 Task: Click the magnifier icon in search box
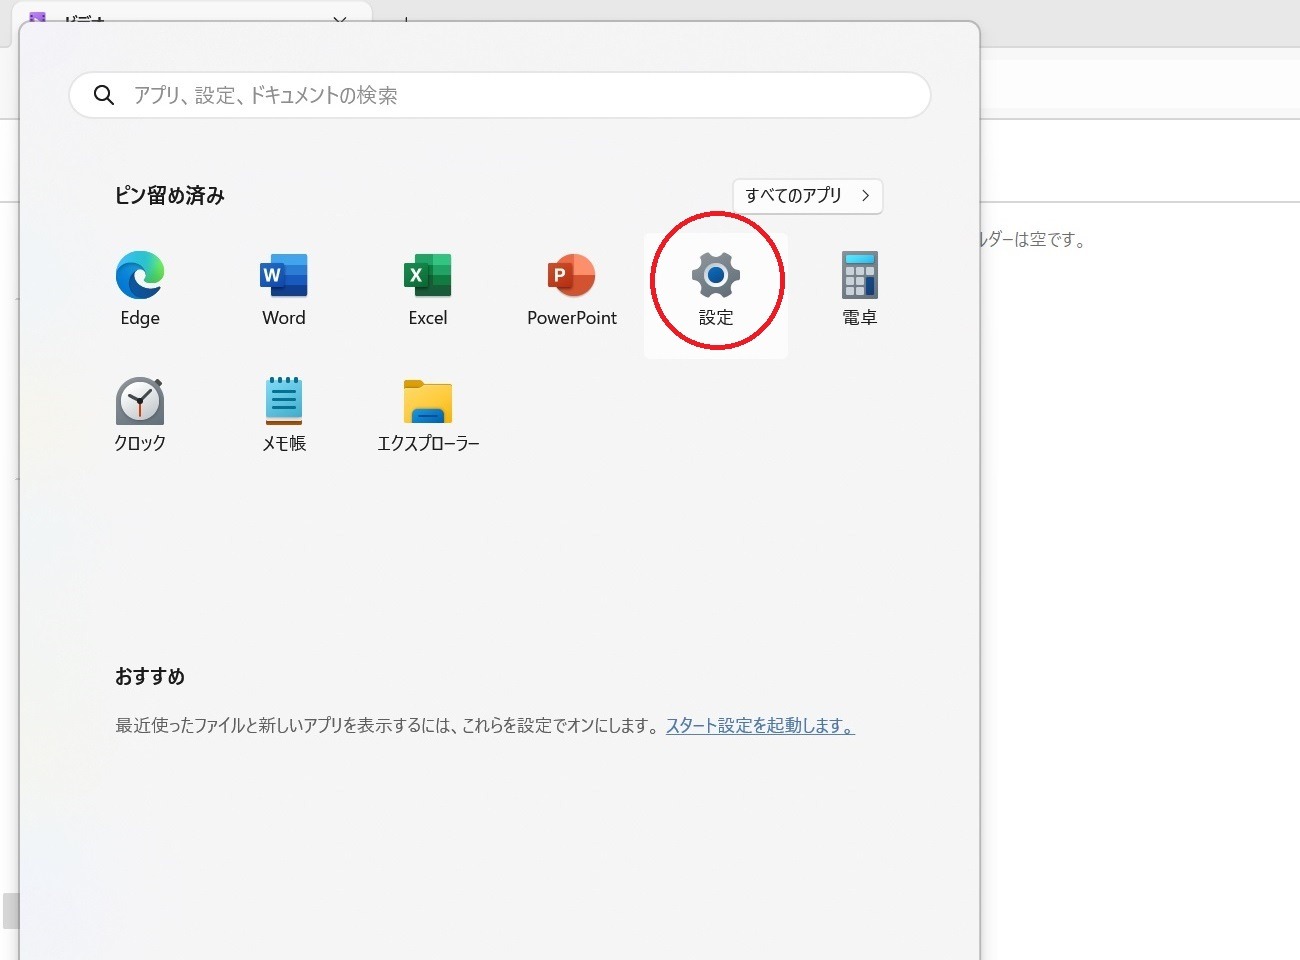point(104,95)
